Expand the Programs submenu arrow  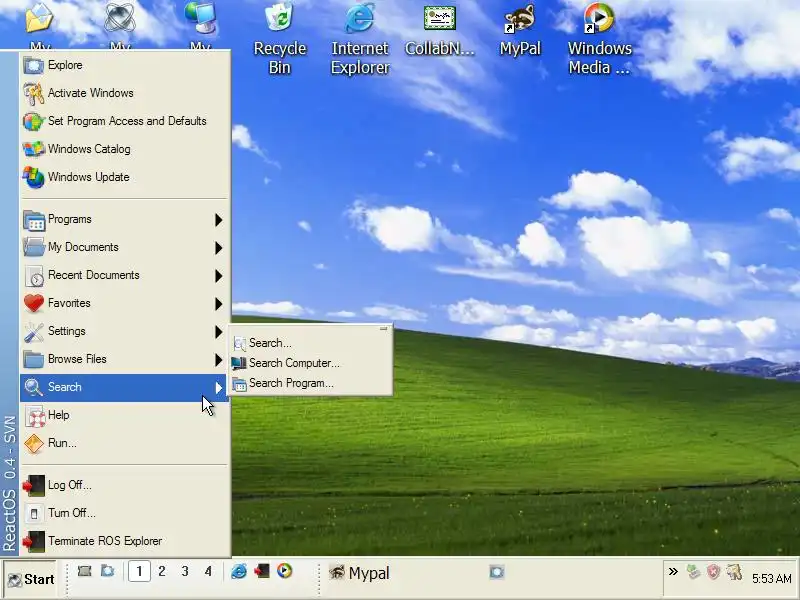pyautogui.click(x=218, y=220)
